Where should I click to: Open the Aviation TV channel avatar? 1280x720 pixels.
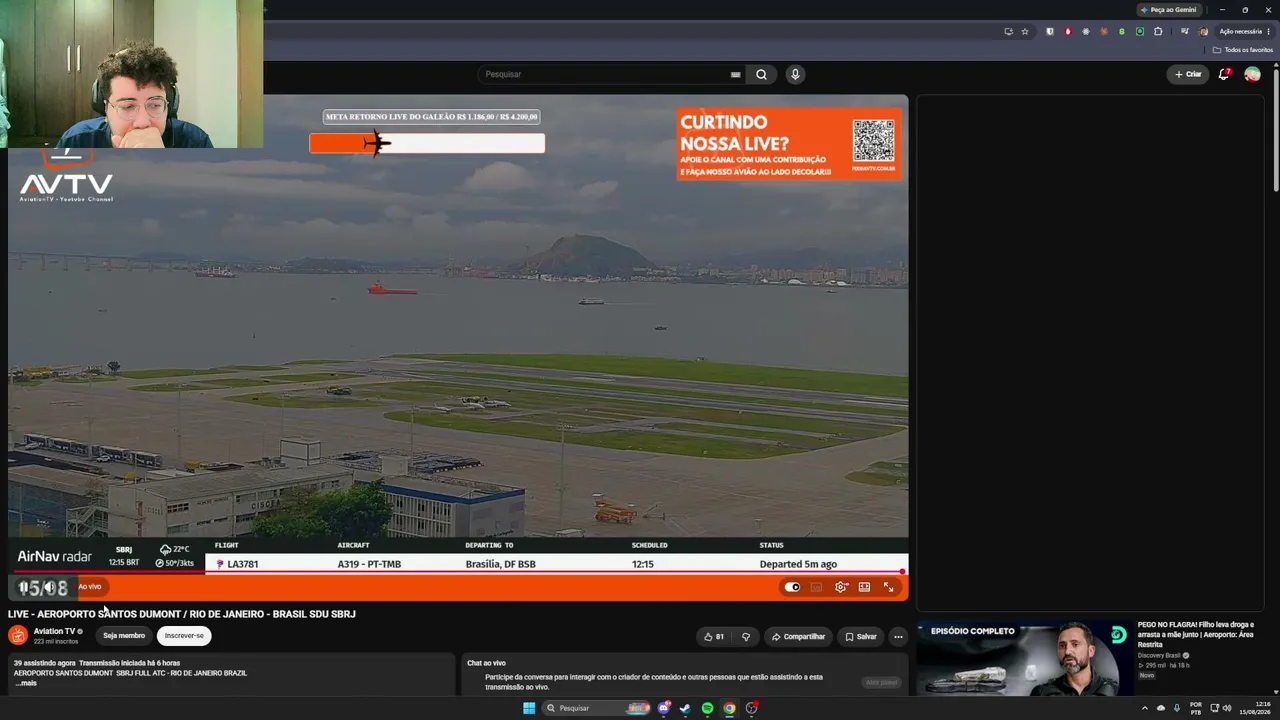tap(18, 635)
